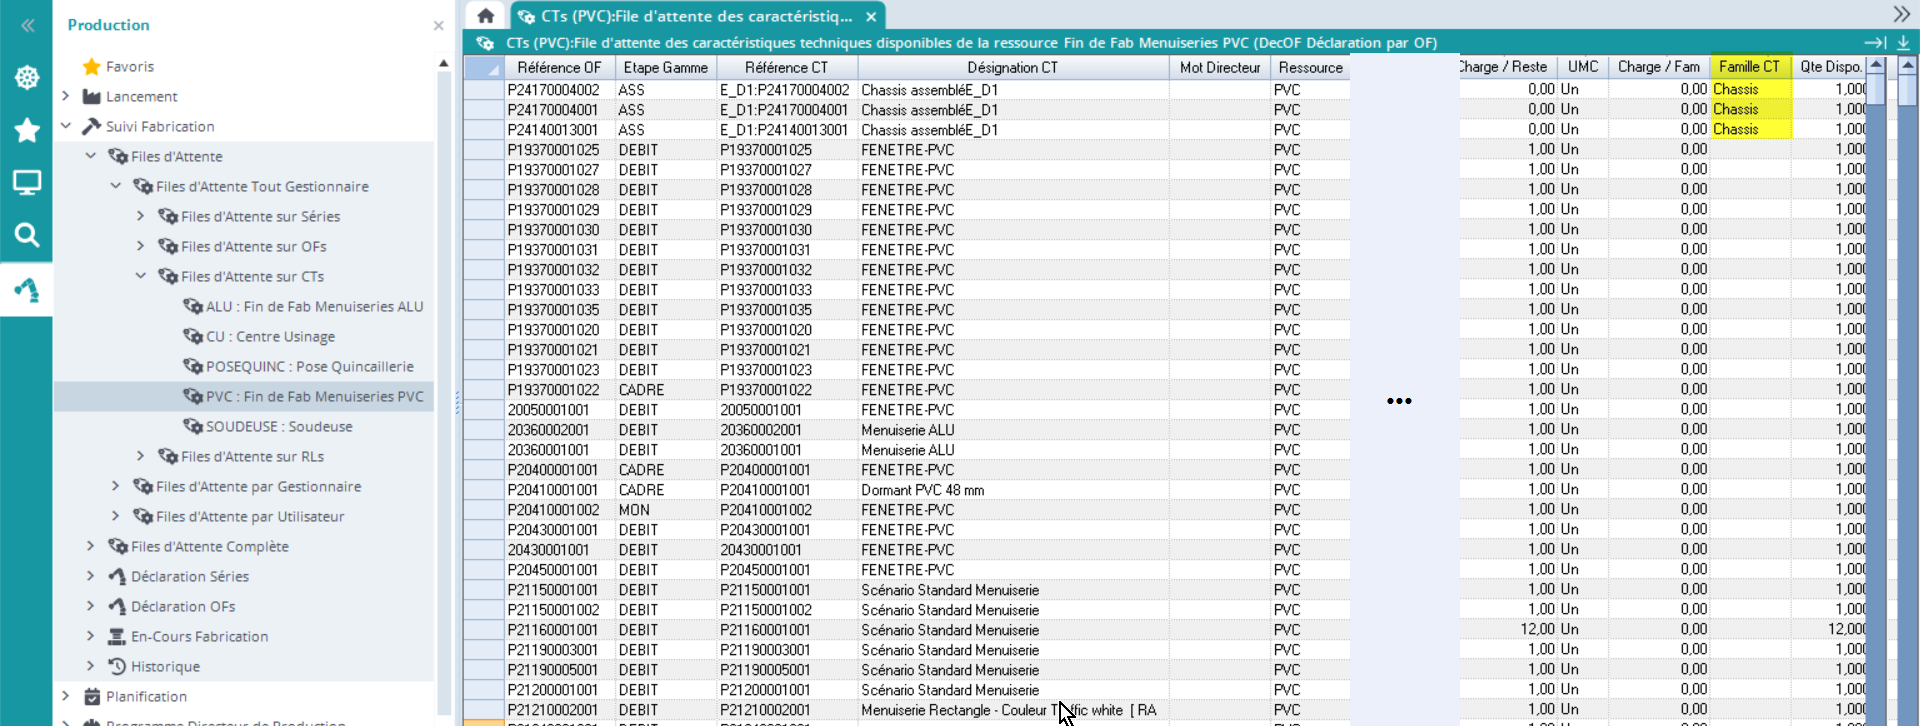1920x726 pixels.
Task: Sort by Référence OF column header
Action: [x=558, y=67]
